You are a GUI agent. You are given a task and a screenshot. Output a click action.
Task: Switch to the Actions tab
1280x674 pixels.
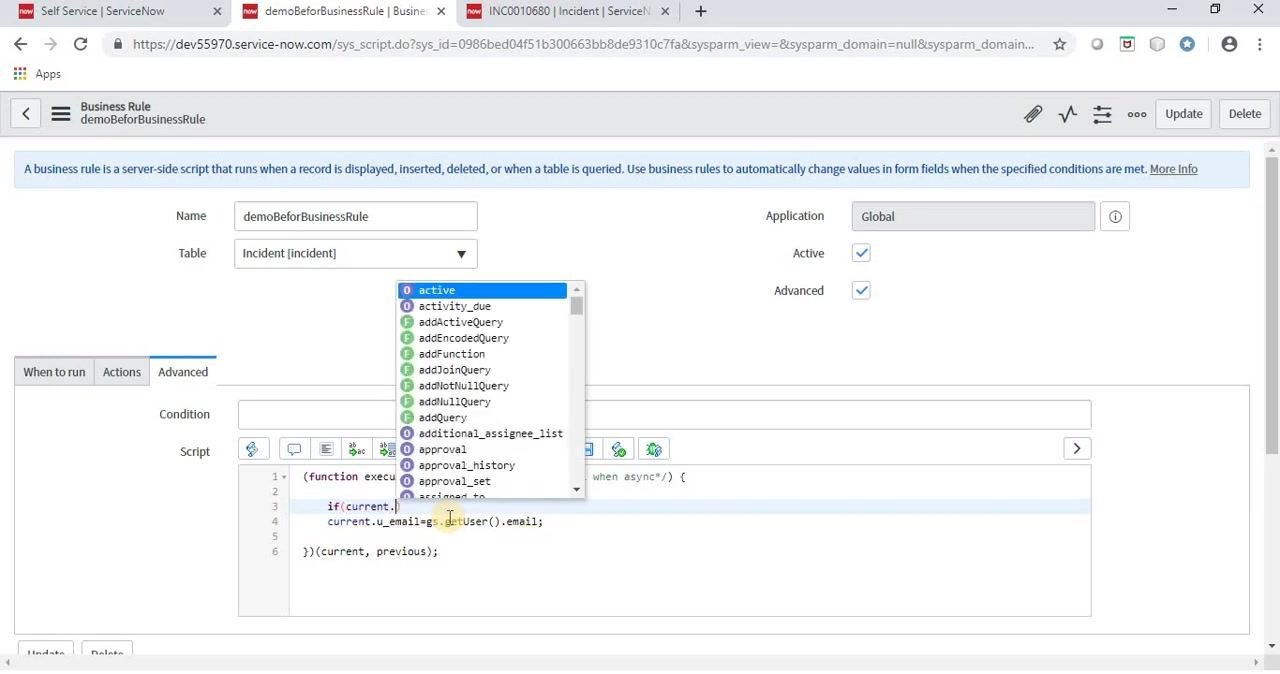[x=122, y=372]
